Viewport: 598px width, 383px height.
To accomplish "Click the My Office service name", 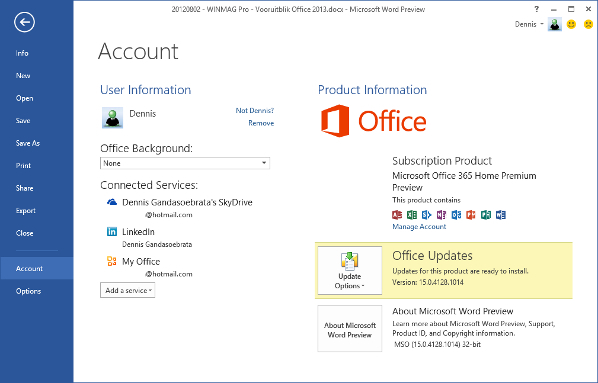I will (141, 261).
